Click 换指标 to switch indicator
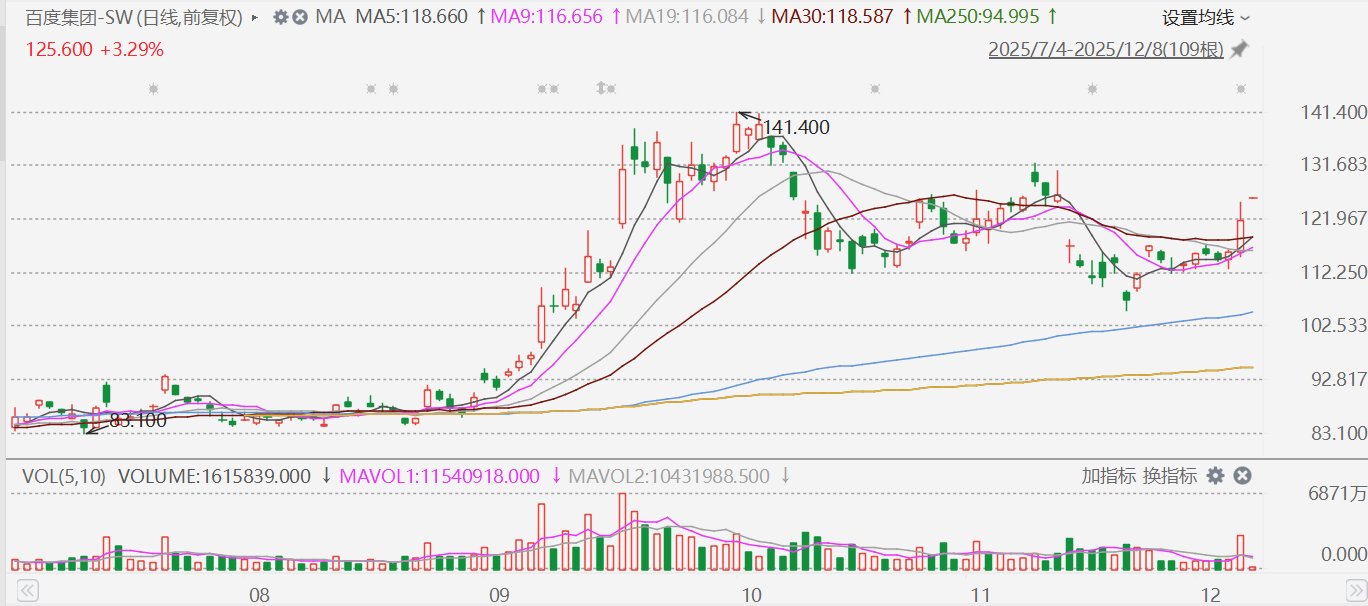Image resolution: width=1368 pixels, height=606 pixels. click(1170, 476)
